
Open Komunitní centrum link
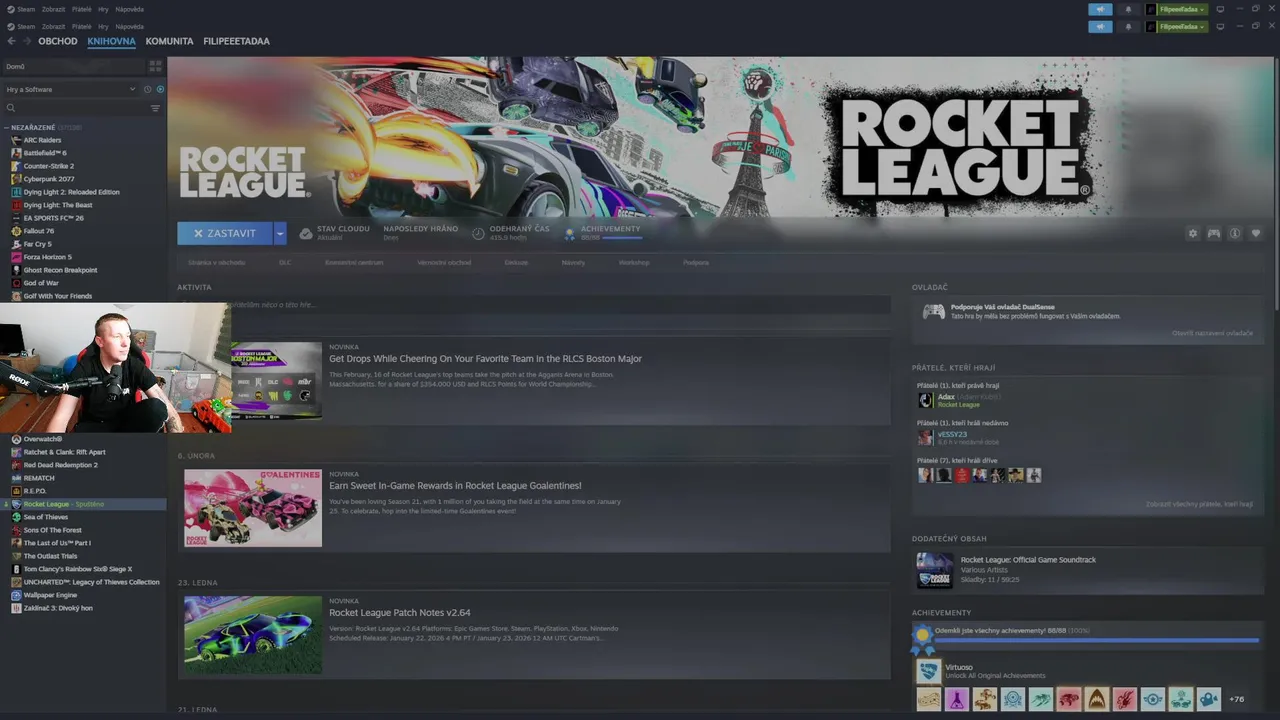(x=354, y=262)
